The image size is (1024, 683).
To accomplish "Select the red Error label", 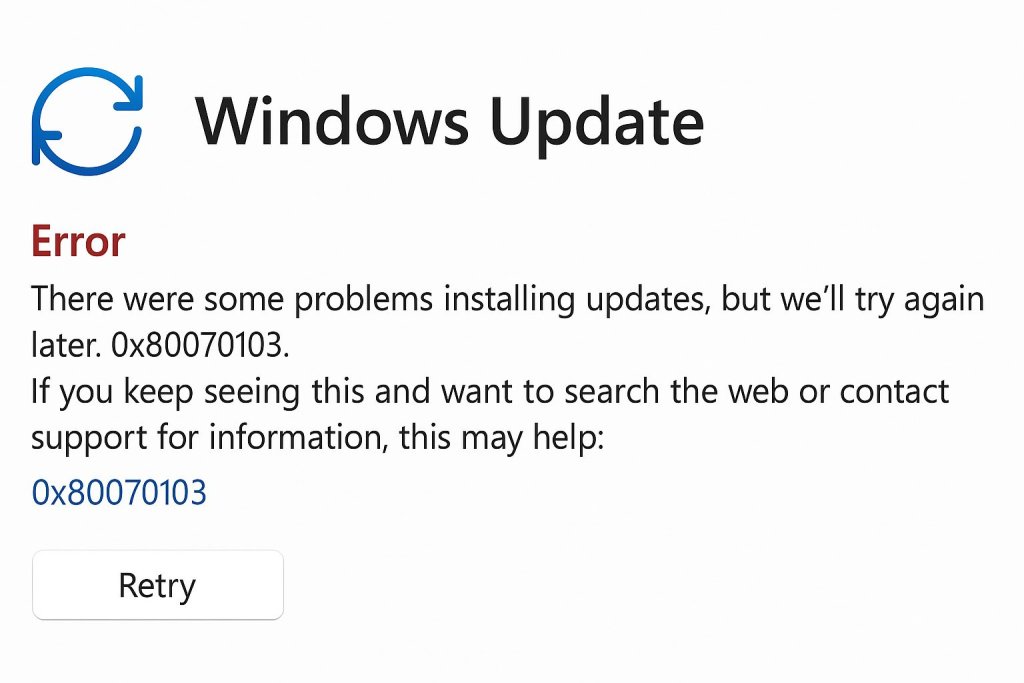I will point(77,240).
